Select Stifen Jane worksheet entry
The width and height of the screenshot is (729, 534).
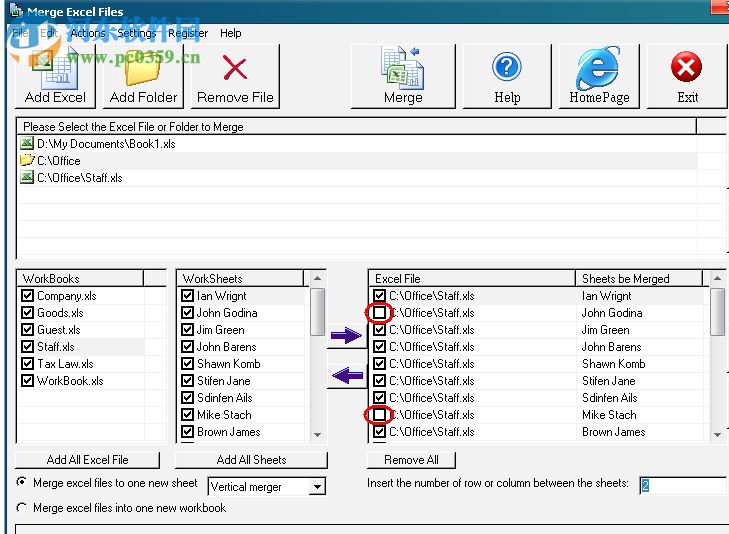click(224, 381)
